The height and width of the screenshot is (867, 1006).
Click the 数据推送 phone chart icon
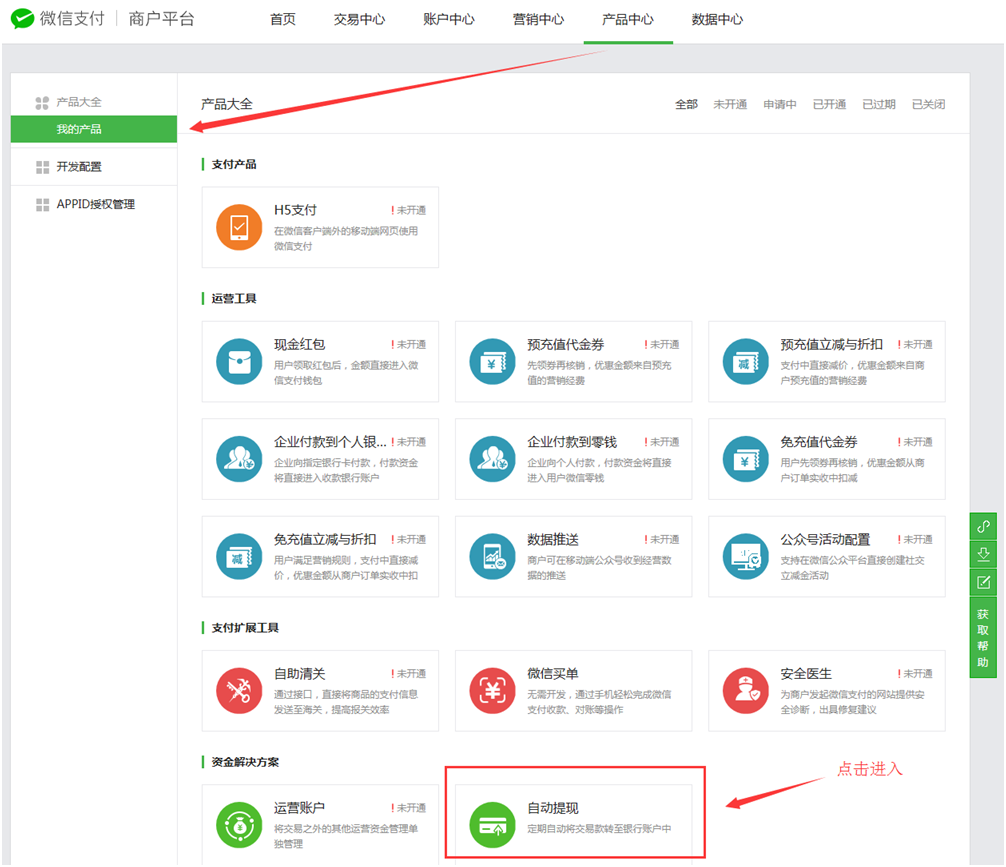[492, 556]
